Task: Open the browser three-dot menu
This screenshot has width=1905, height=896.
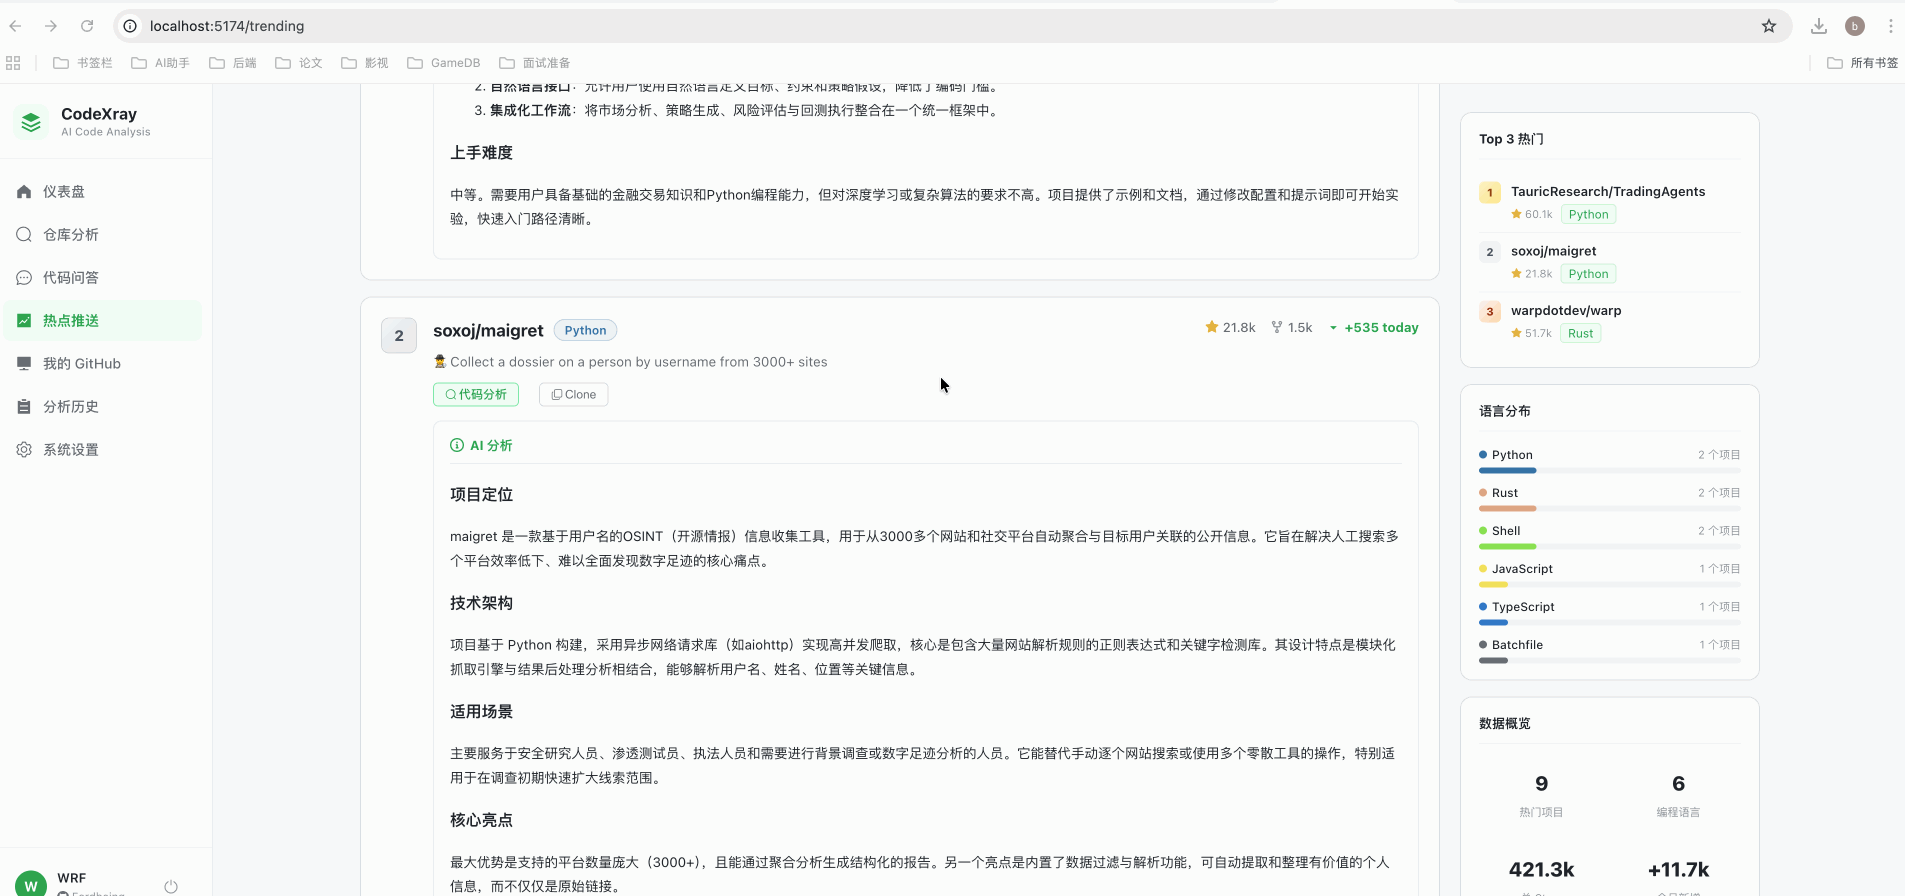Action: [1890, 26]
